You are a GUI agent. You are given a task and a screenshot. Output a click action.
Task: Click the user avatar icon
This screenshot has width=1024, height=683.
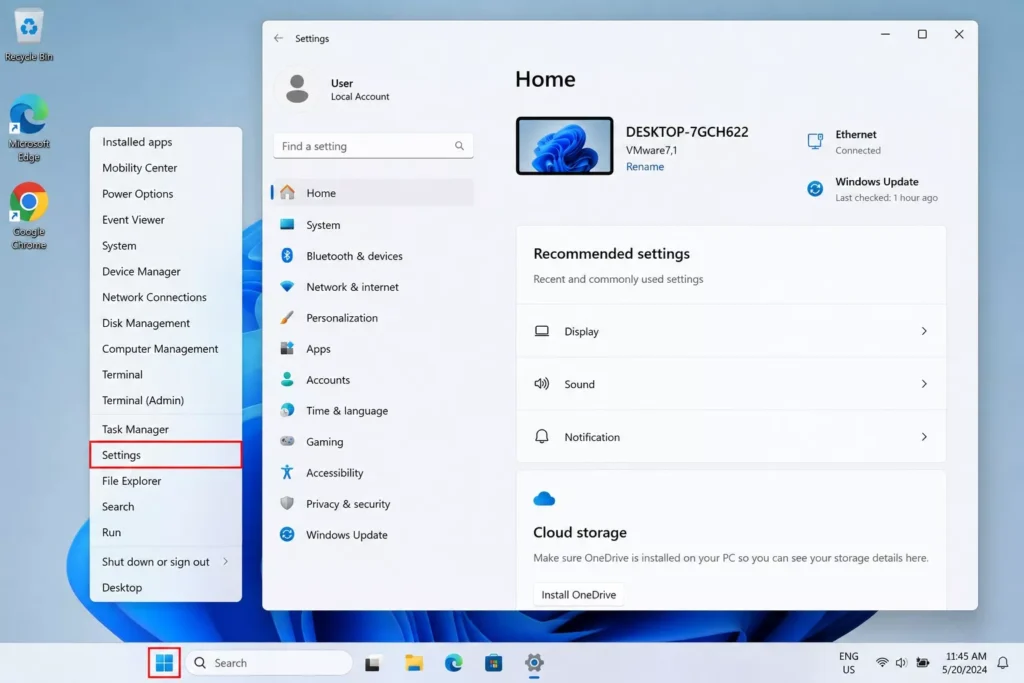coord(297,89)
